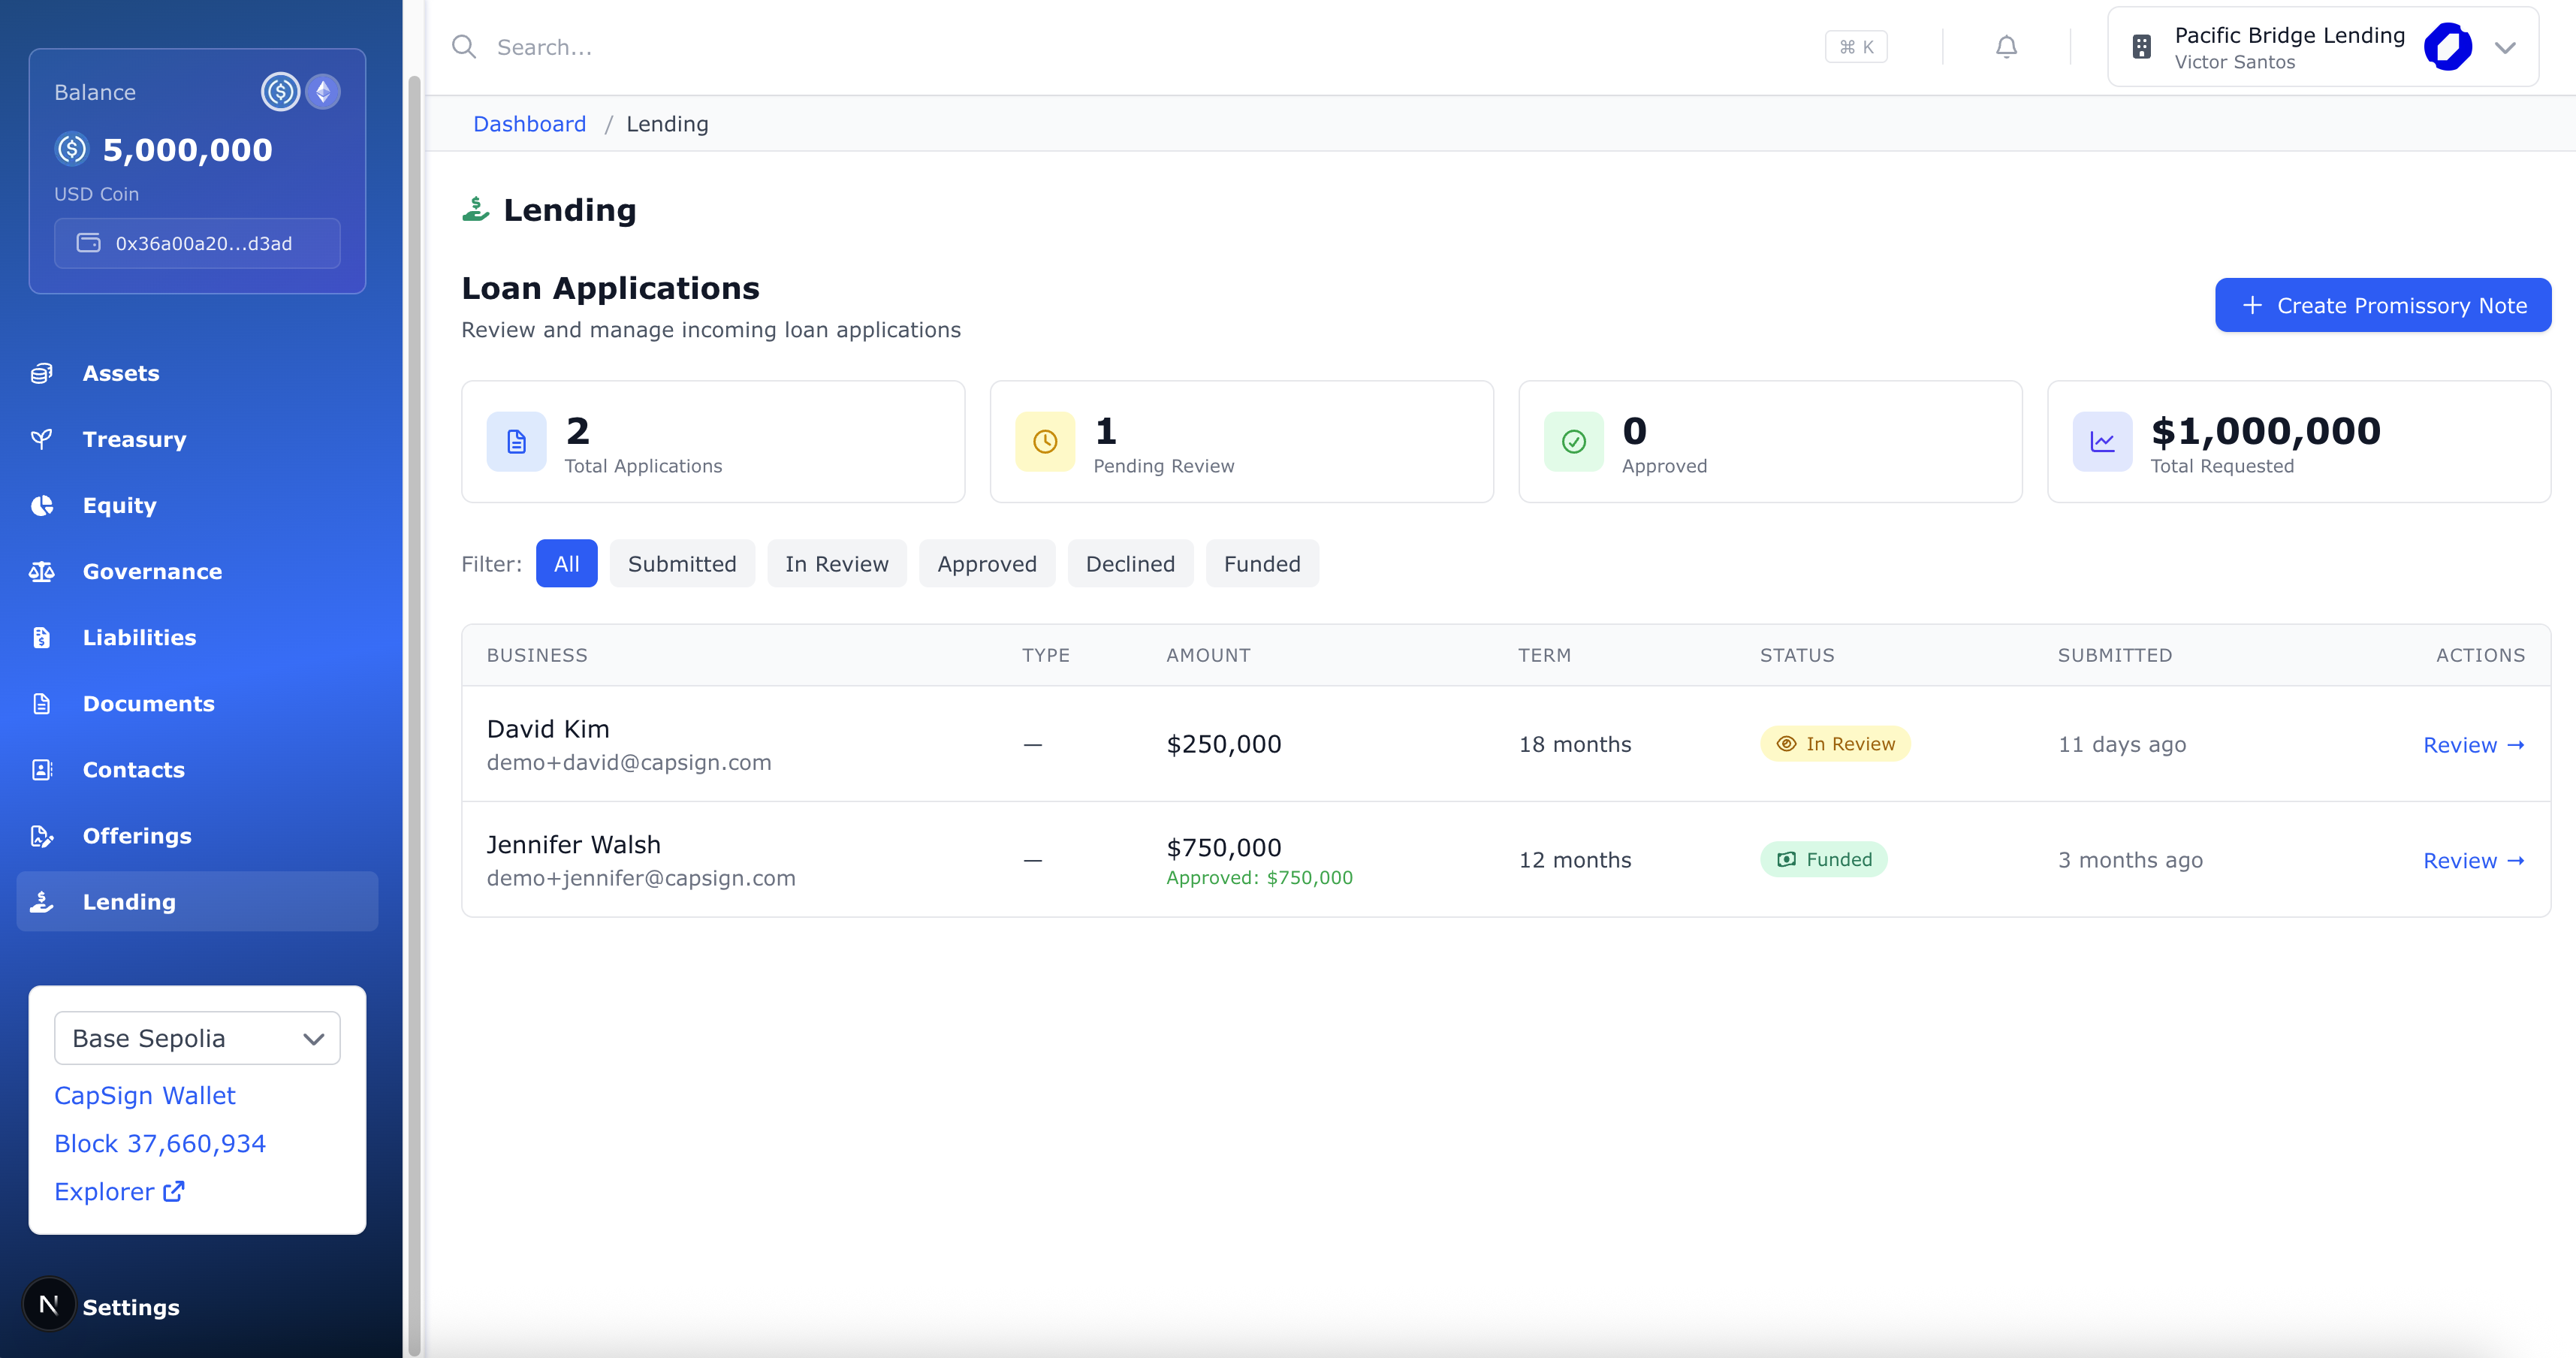The width and height of the screenshot is (2576, 1358).
Task: Navigate to the Lending sidebar item
Action: pyautogui.click(x=128, y=901)
